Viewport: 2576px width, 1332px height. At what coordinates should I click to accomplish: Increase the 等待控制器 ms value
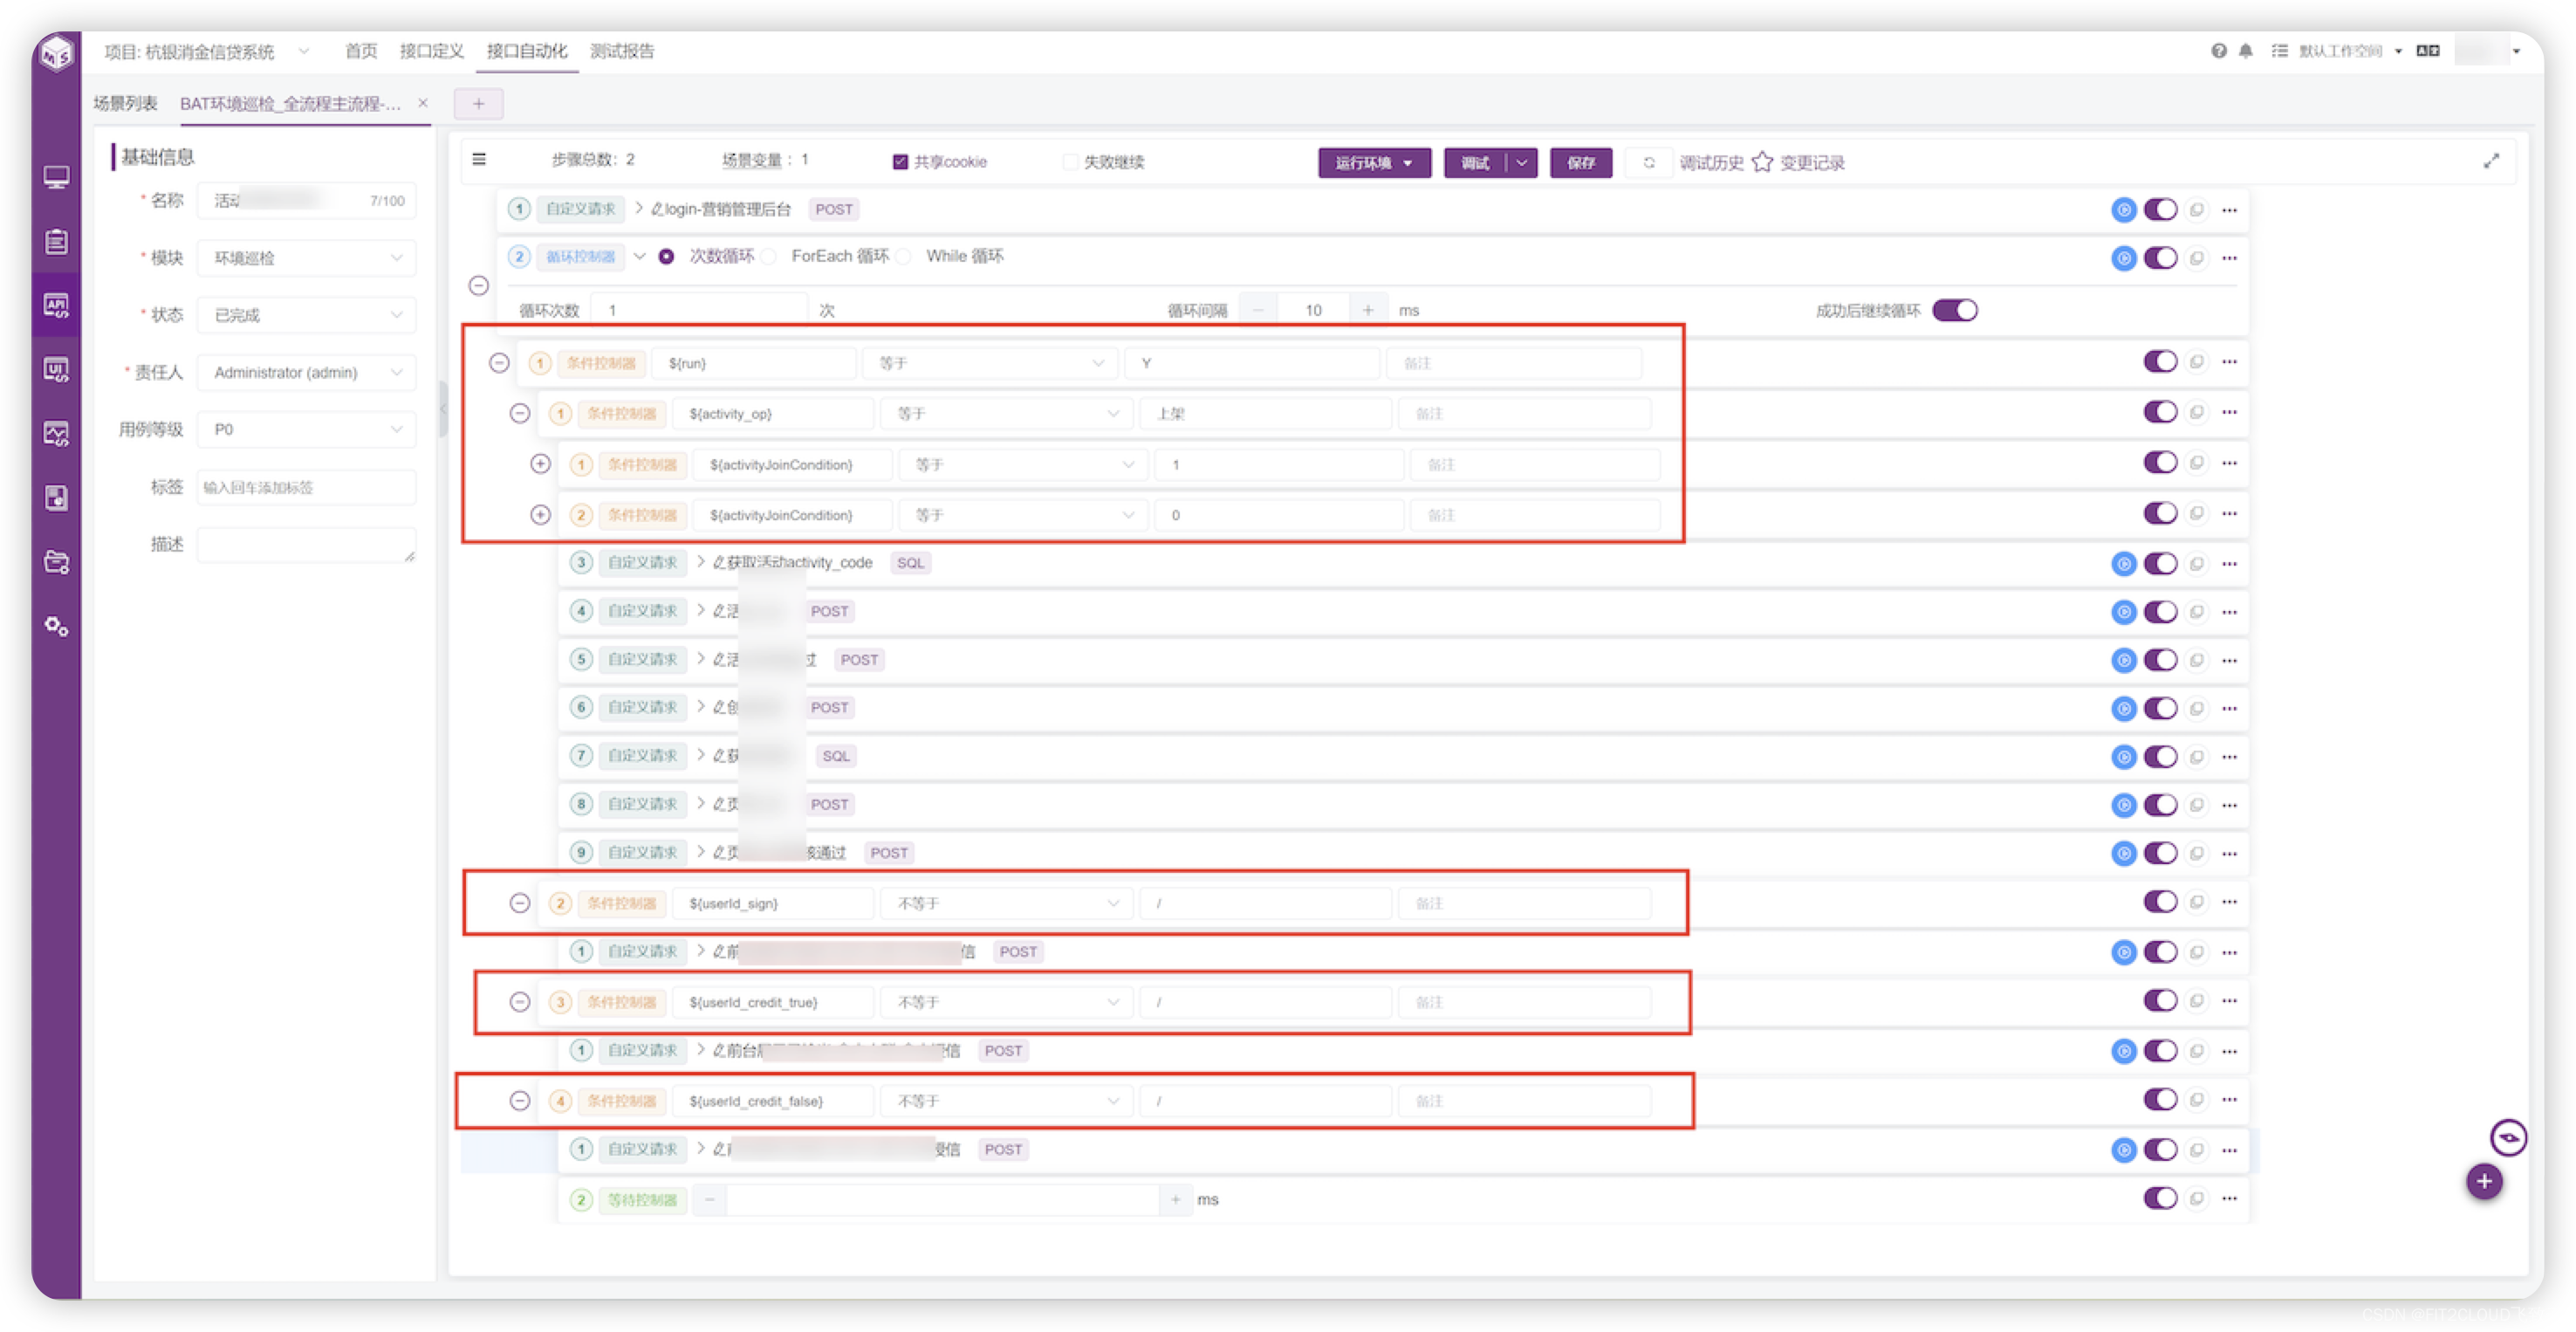pyautogui.click(x=1175, y=1199)
